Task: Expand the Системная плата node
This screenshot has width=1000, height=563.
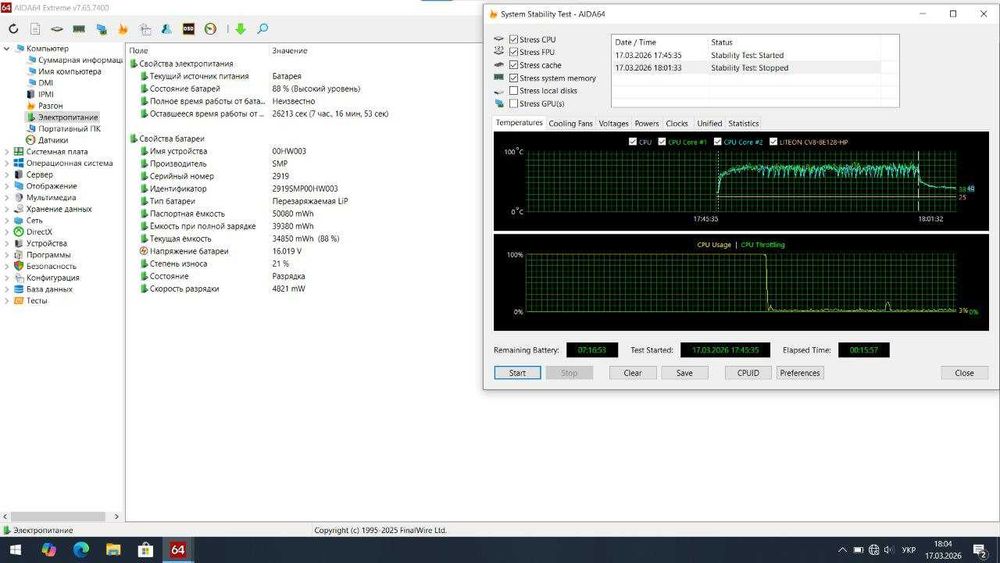Action: (x=6, y=152)
